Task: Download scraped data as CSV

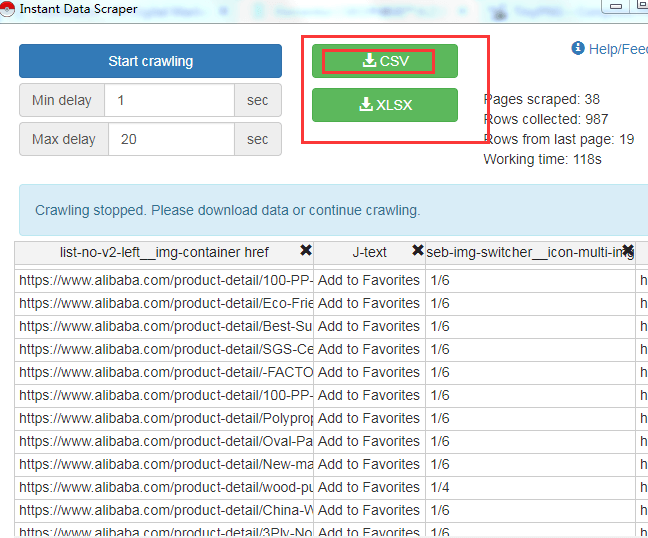Action: click(x=385, y=61)
